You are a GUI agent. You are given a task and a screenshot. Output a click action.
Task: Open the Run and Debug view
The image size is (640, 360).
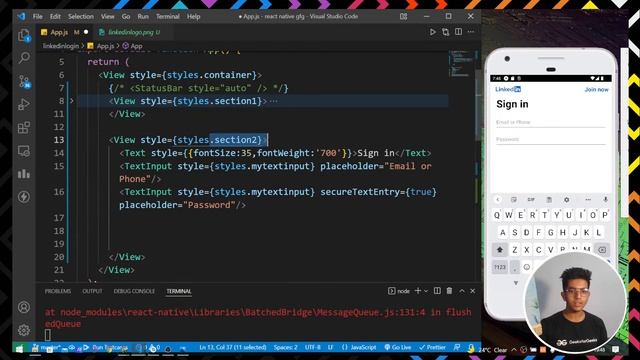coord(24,104)
